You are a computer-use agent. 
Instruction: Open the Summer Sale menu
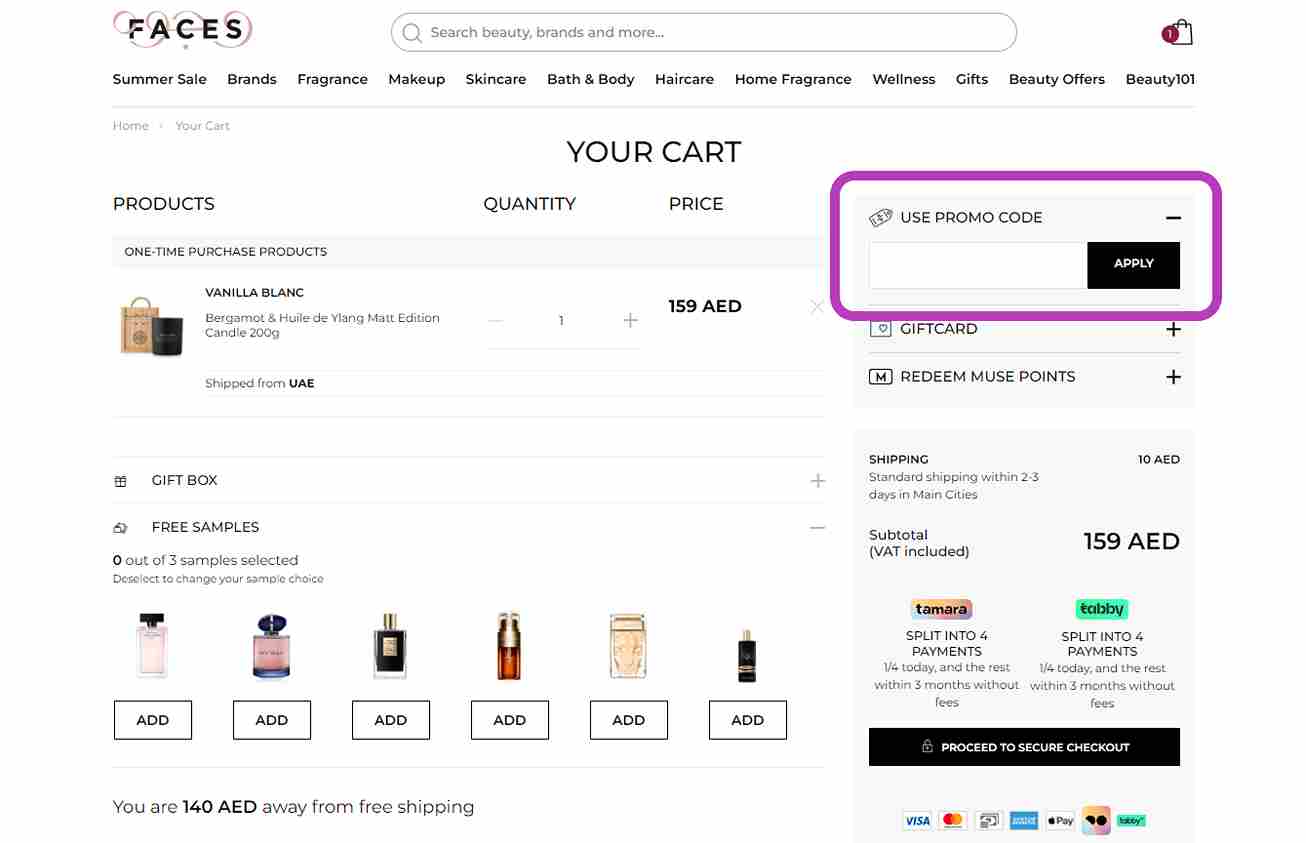159,79
